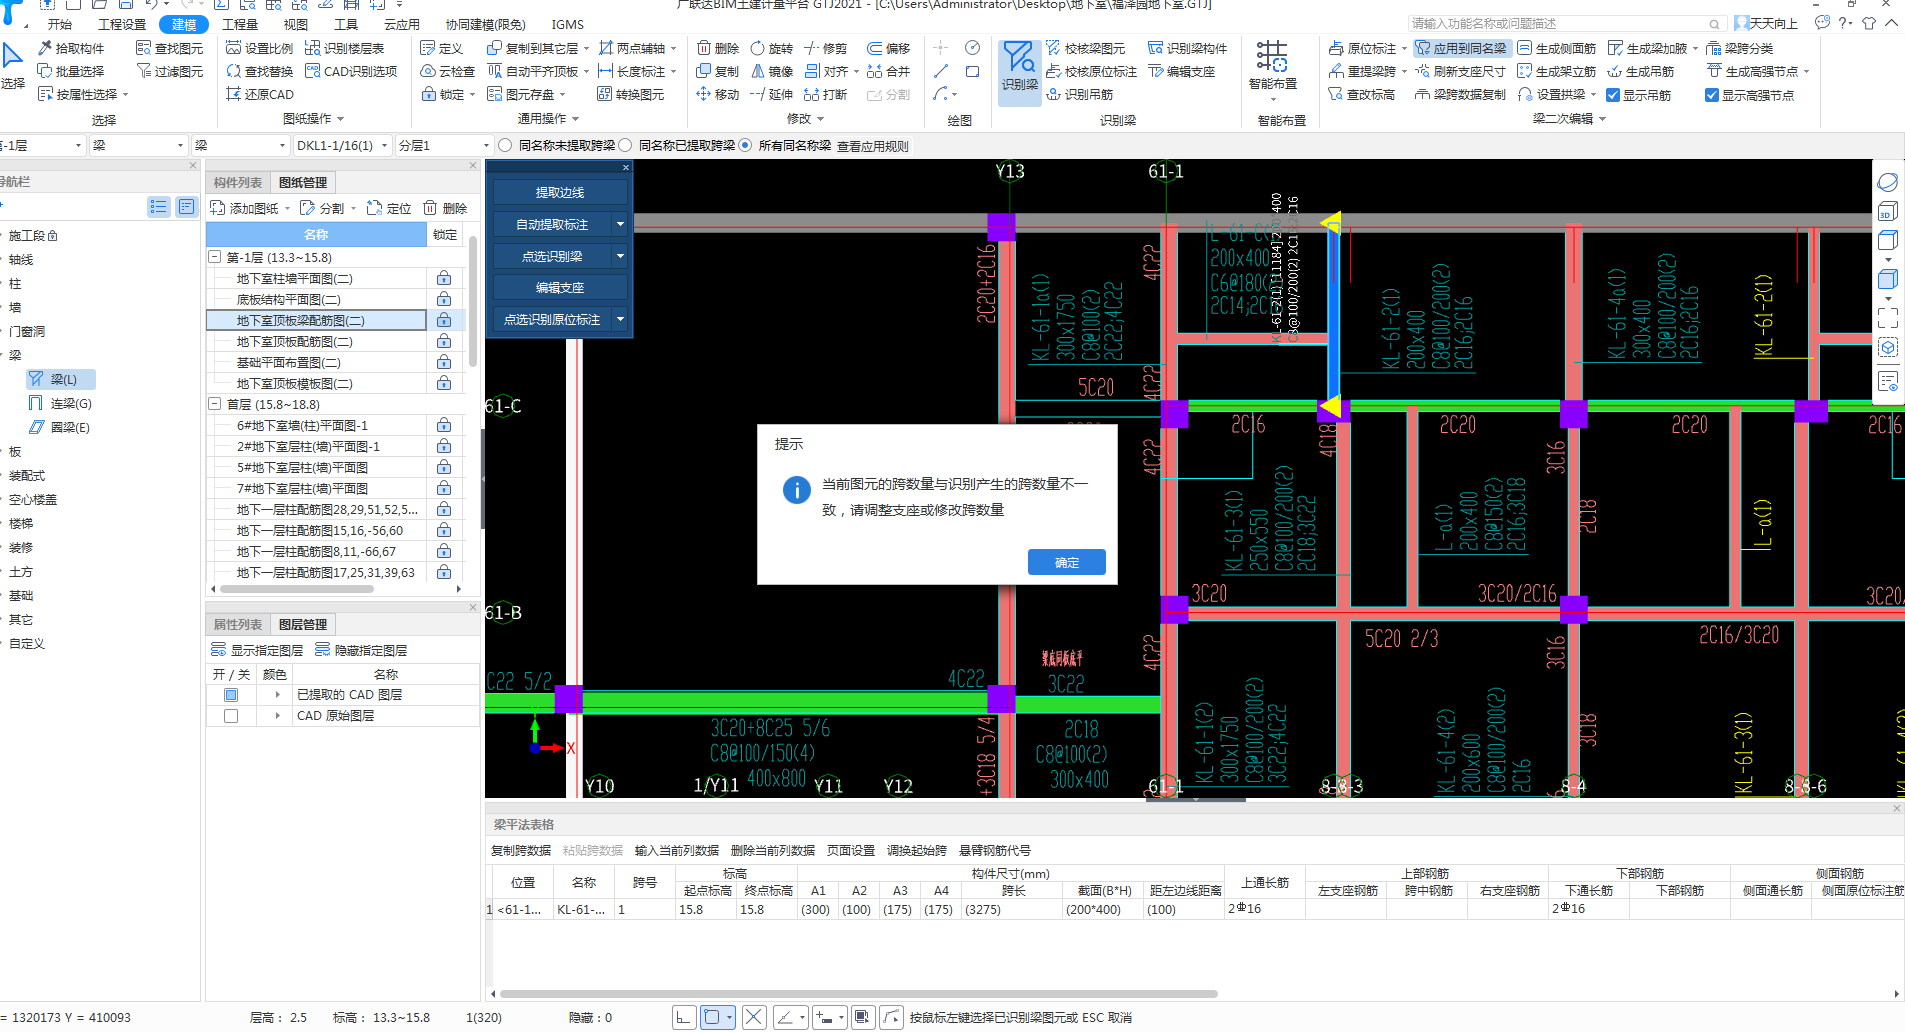Choose 设置比例 set scale tool
This screenshot has height=1033, width=1905.
(x=260, y=48)
